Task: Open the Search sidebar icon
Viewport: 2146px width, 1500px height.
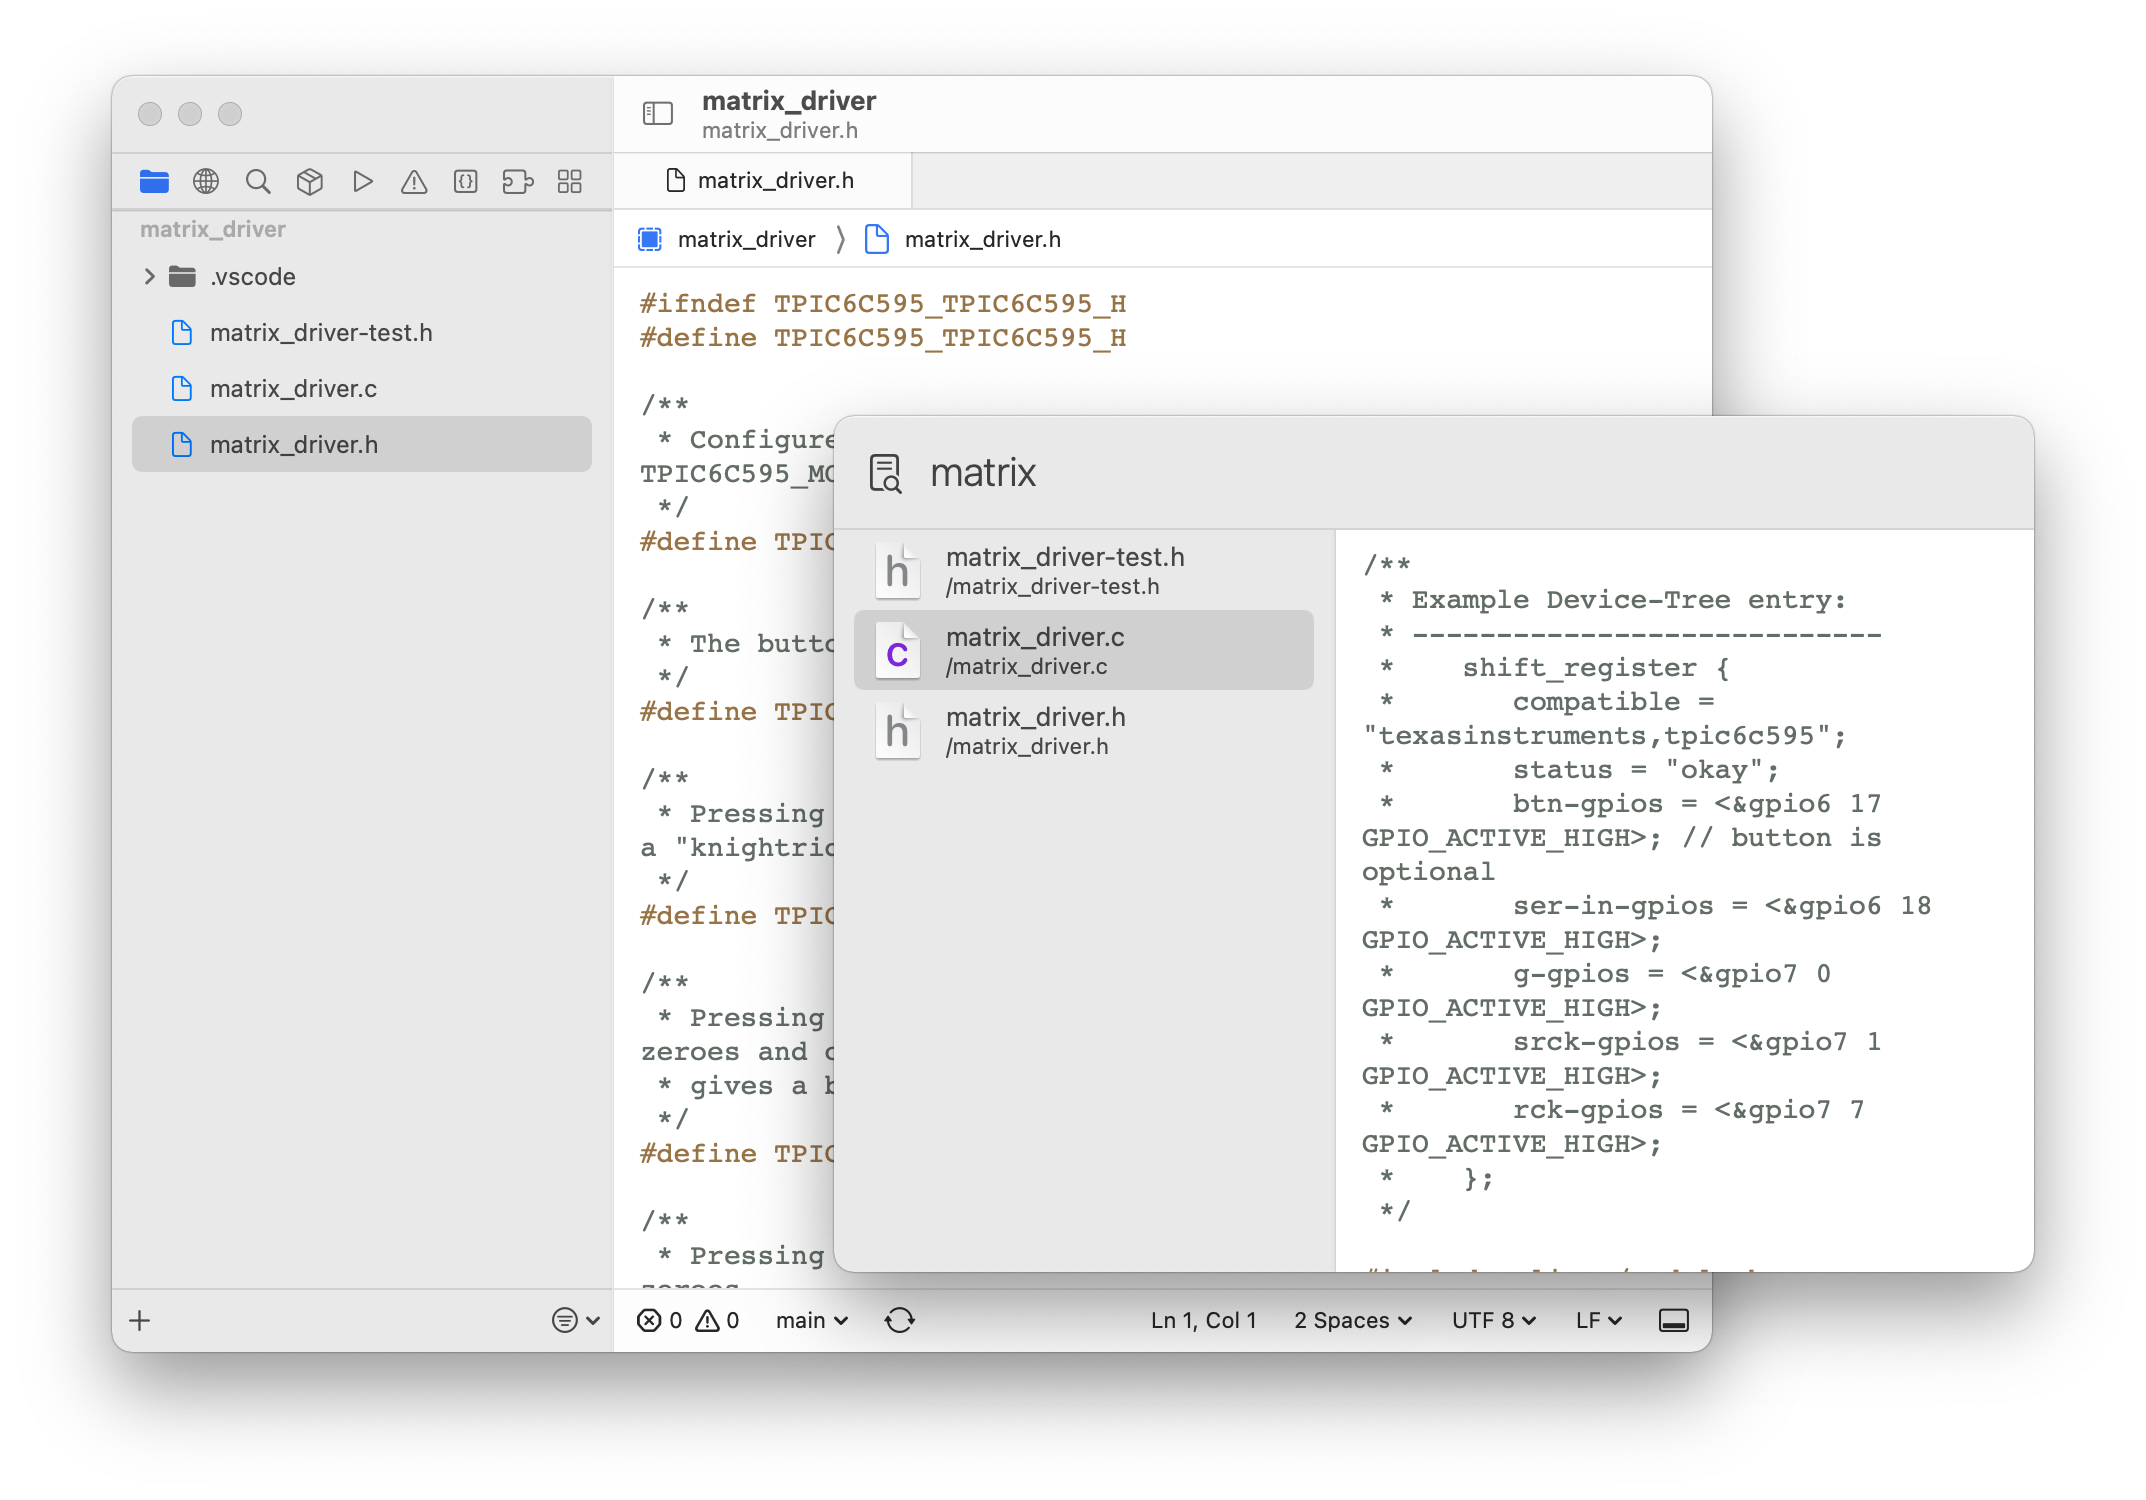Action: tap(258, 181)
